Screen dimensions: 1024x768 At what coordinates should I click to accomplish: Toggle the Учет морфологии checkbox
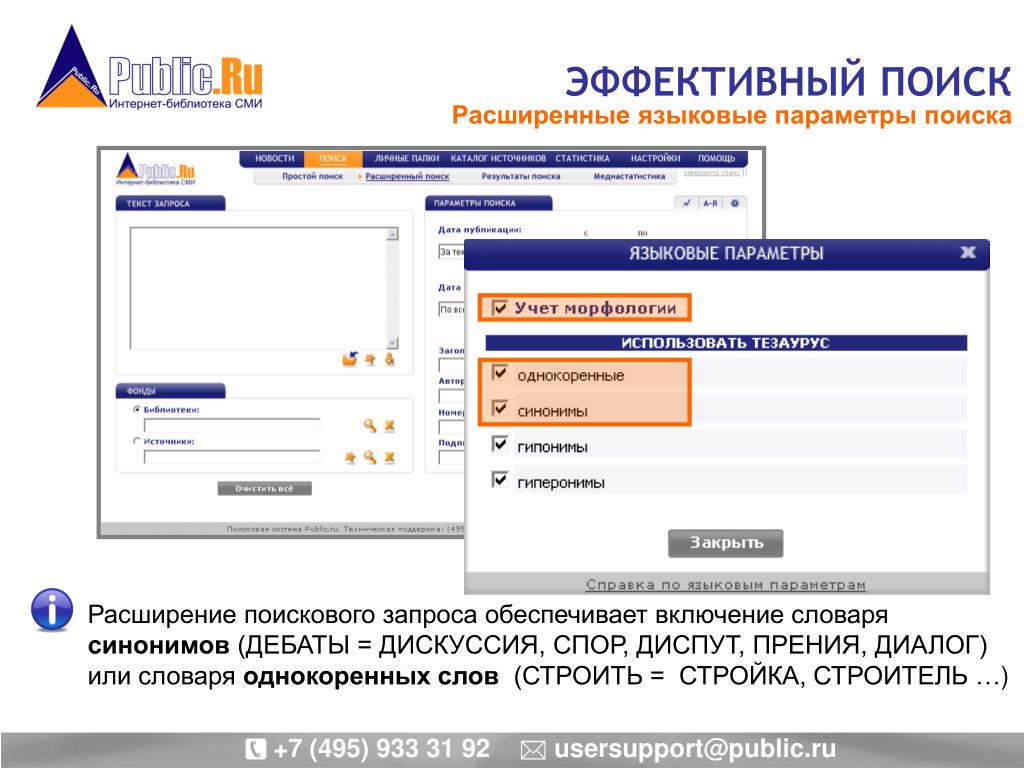pyautogui.click(x=500, y=308)
